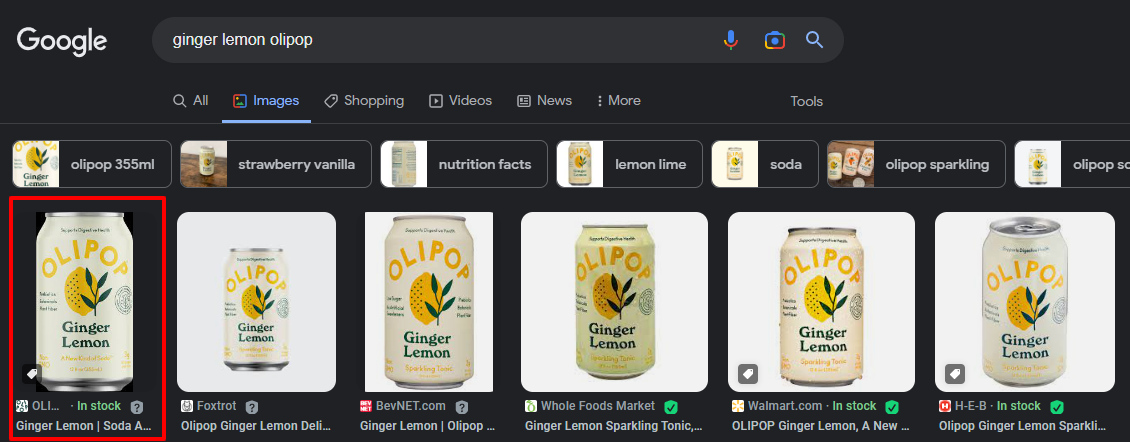Select the soda suggestion chip
The height and width of the screenshot is (442, 1130).
pyautogui.click(x=765, y=164)
